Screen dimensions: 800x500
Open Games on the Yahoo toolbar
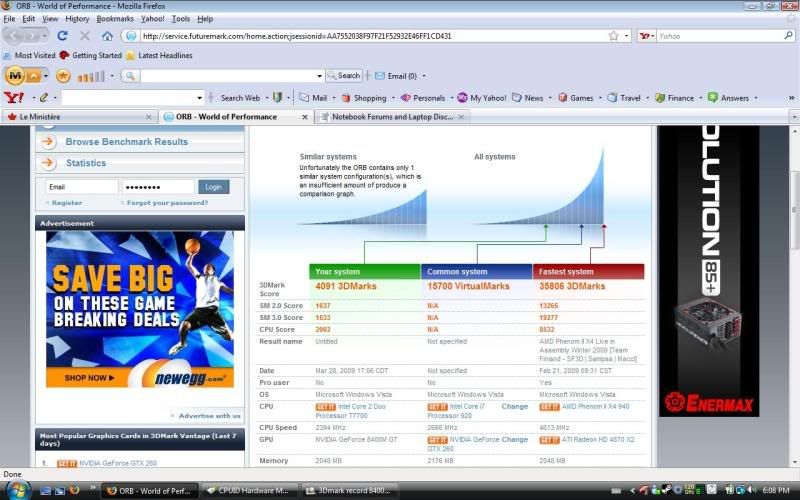(x=576, y=97)
